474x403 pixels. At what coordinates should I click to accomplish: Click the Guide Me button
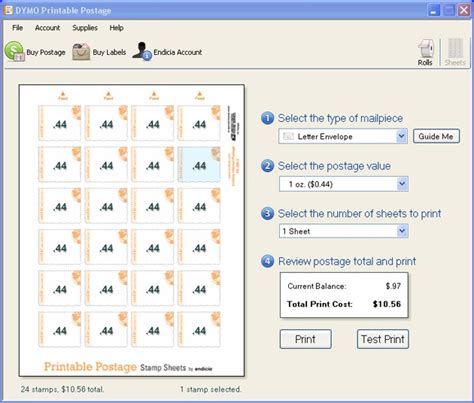pyautogui.click(x=436, y=136)
